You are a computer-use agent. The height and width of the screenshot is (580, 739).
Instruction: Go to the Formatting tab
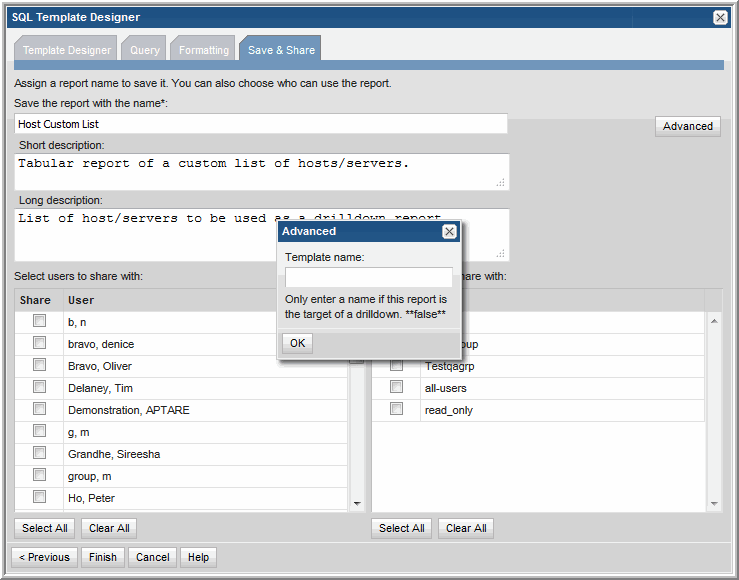point(203,50)
